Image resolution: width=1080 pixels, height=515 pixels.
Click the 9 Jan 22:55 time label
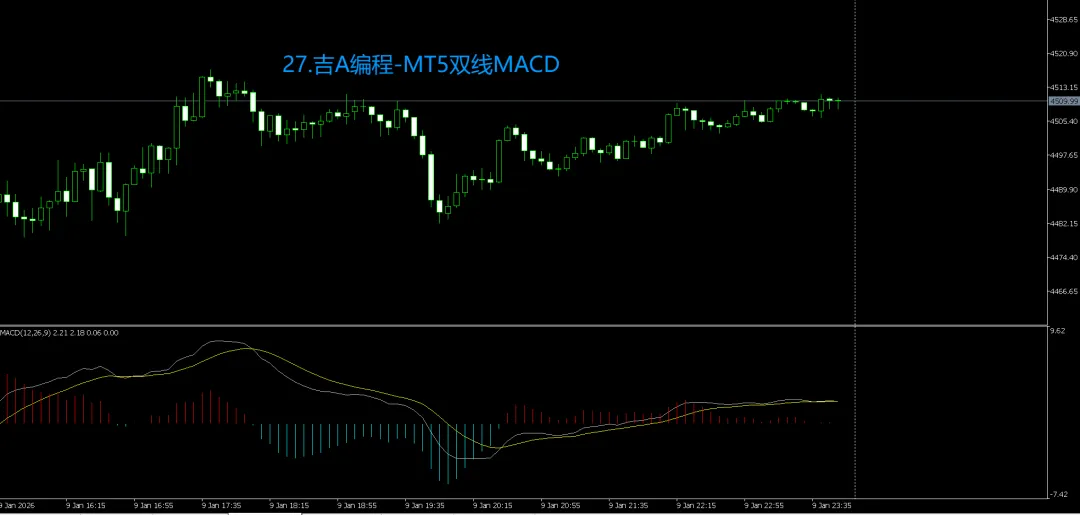pyautogui.click(x=765, y=505)
